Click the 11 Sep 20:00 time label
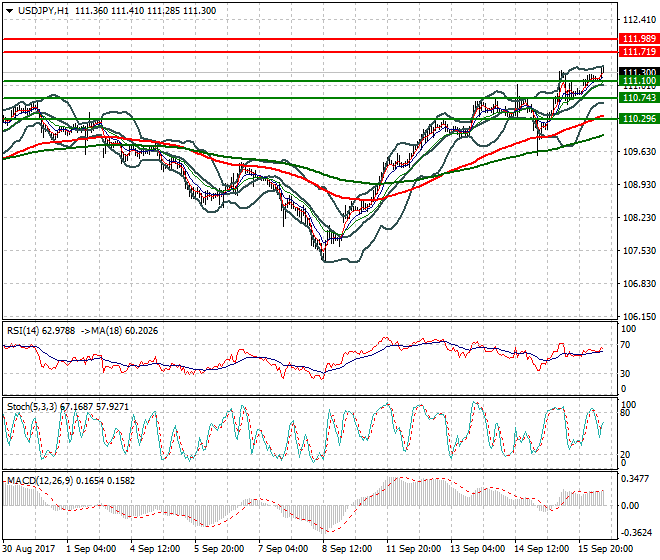The image size is (660, 560). [414, 549]
